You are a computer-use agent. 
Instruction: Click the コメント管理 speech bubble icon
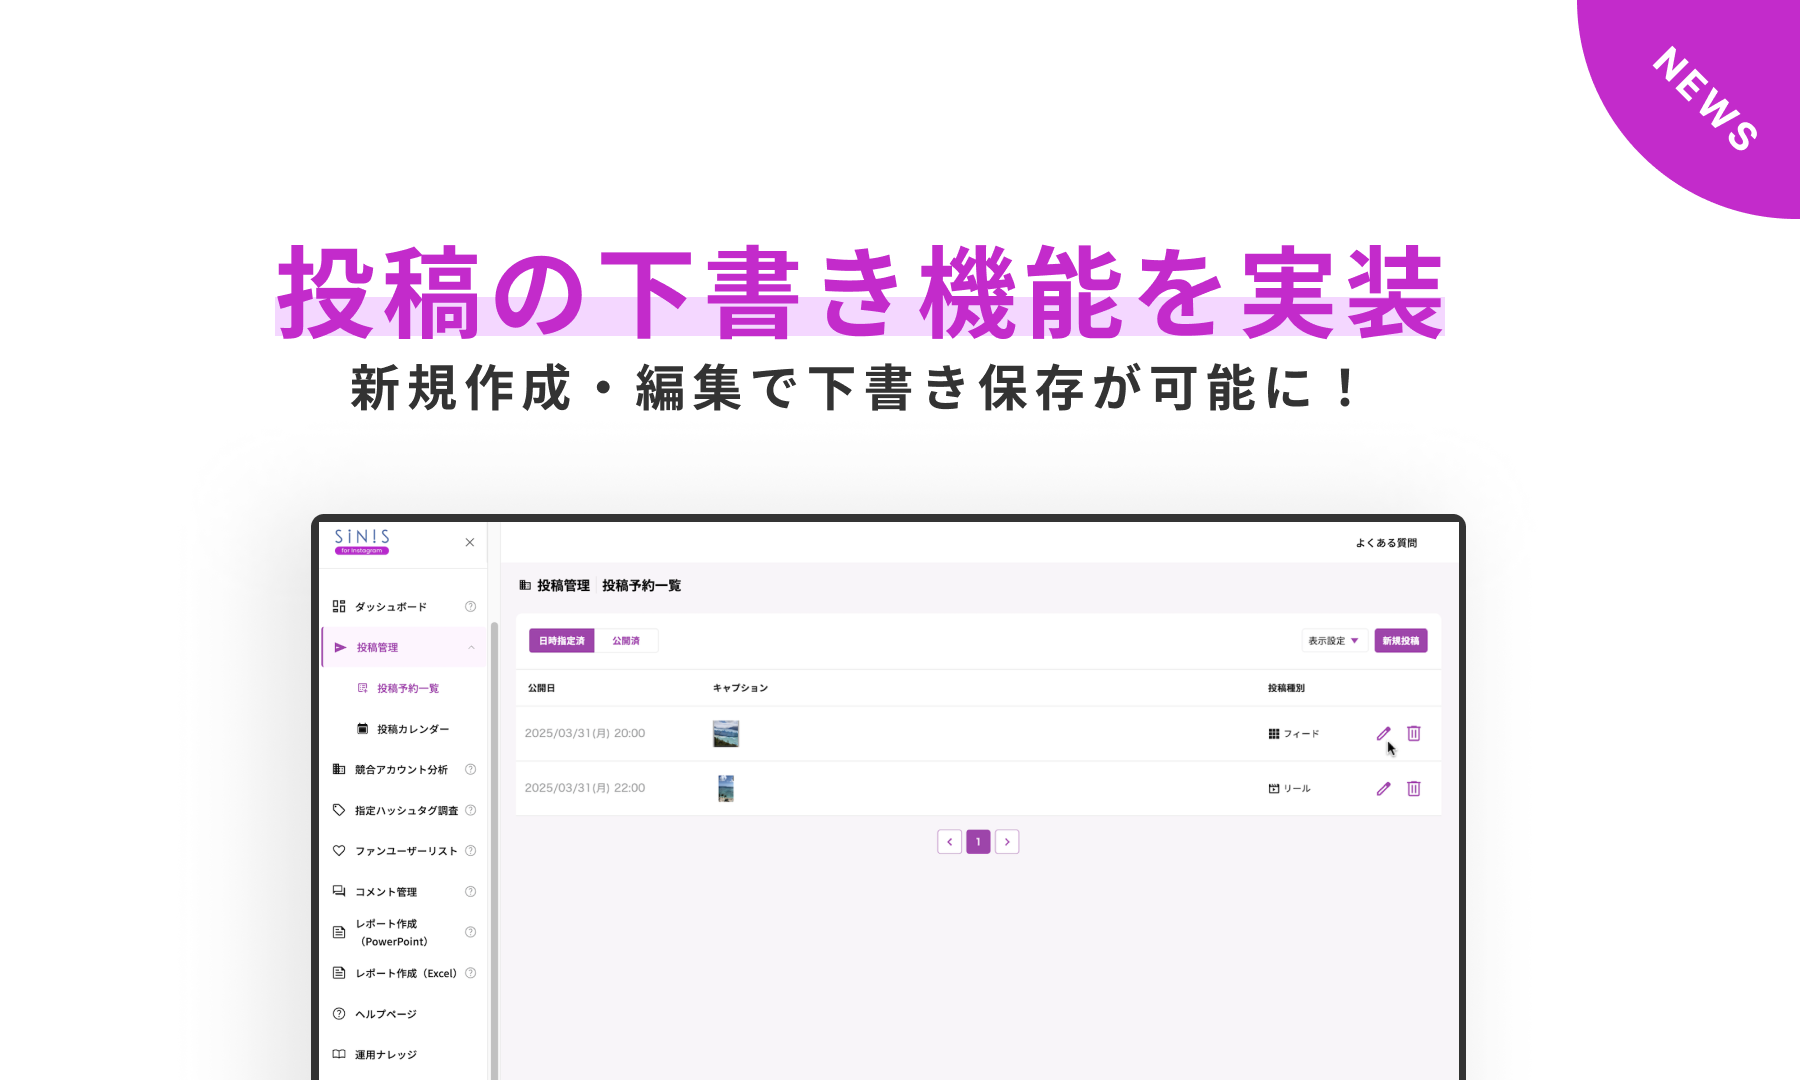pyautogui.click(x=338, y=891)
